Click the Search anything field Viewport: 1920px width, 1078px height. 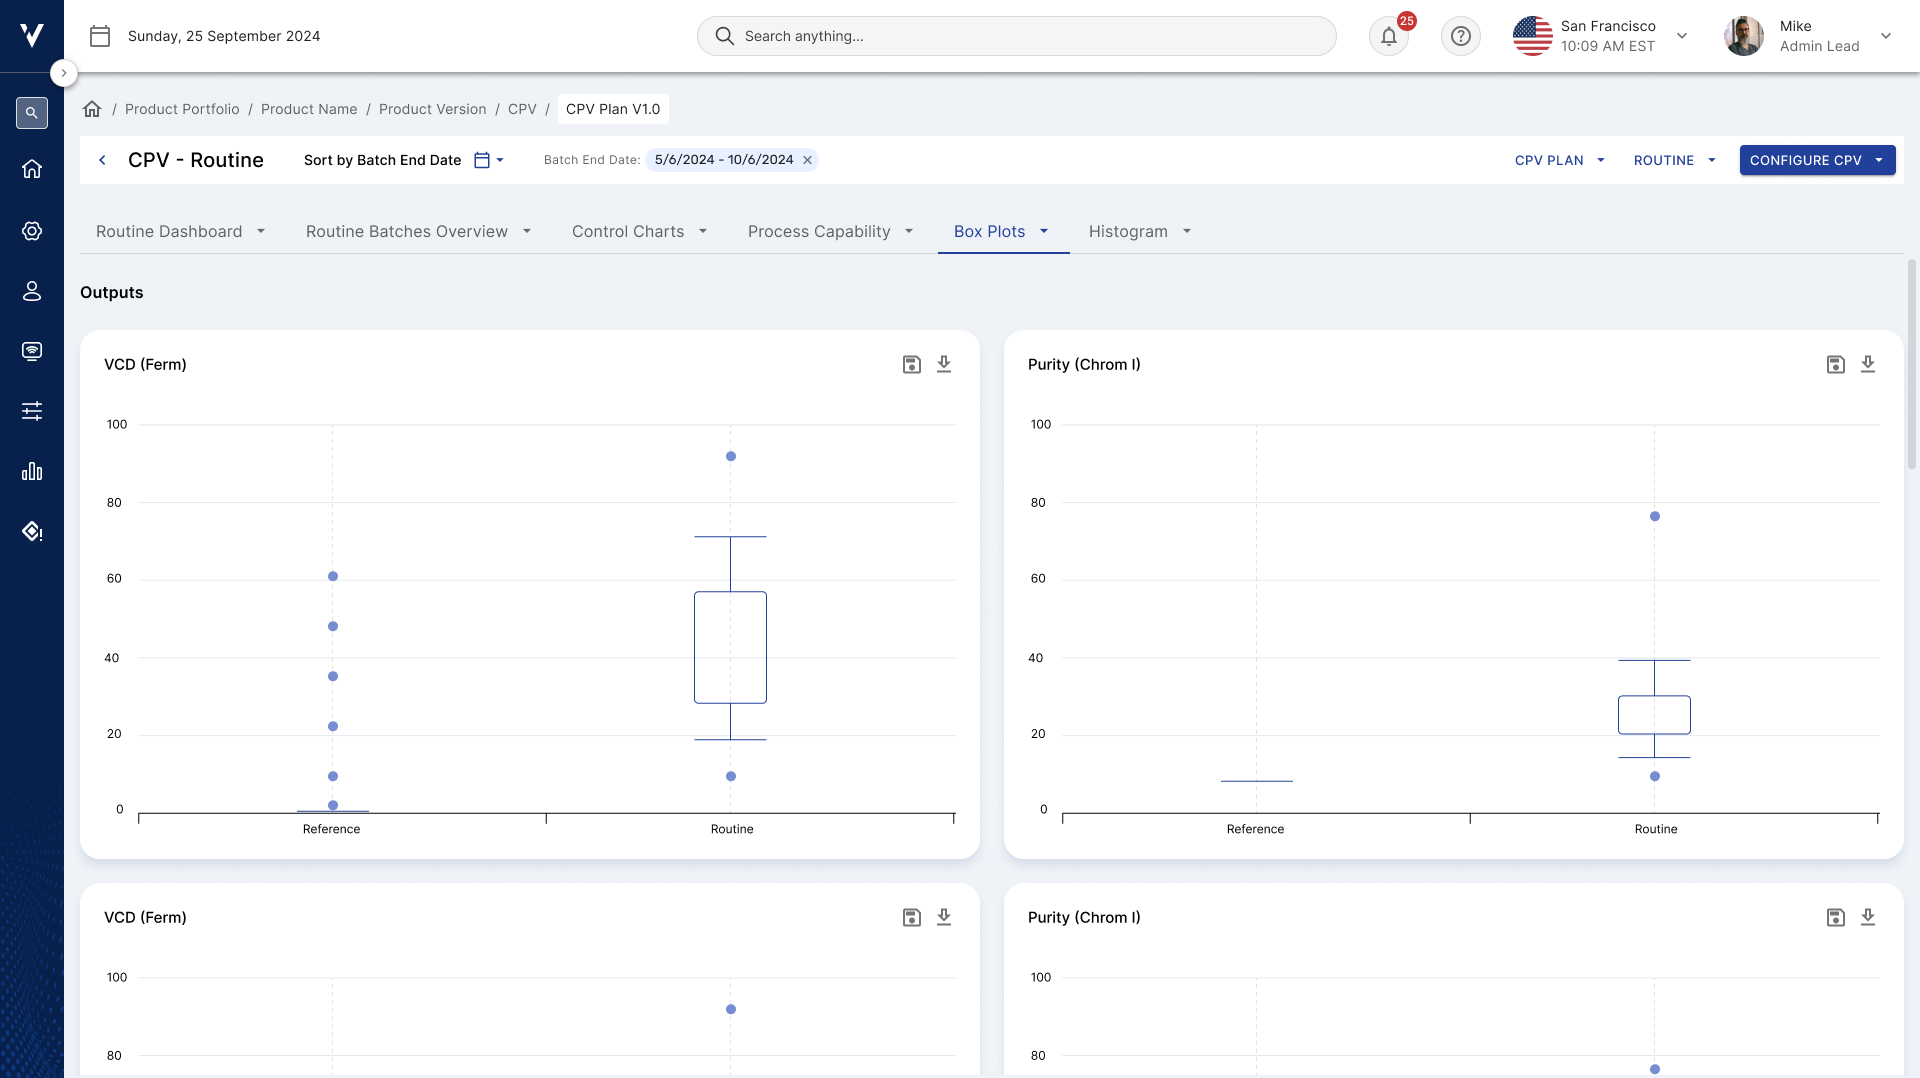coord(1017,36)
